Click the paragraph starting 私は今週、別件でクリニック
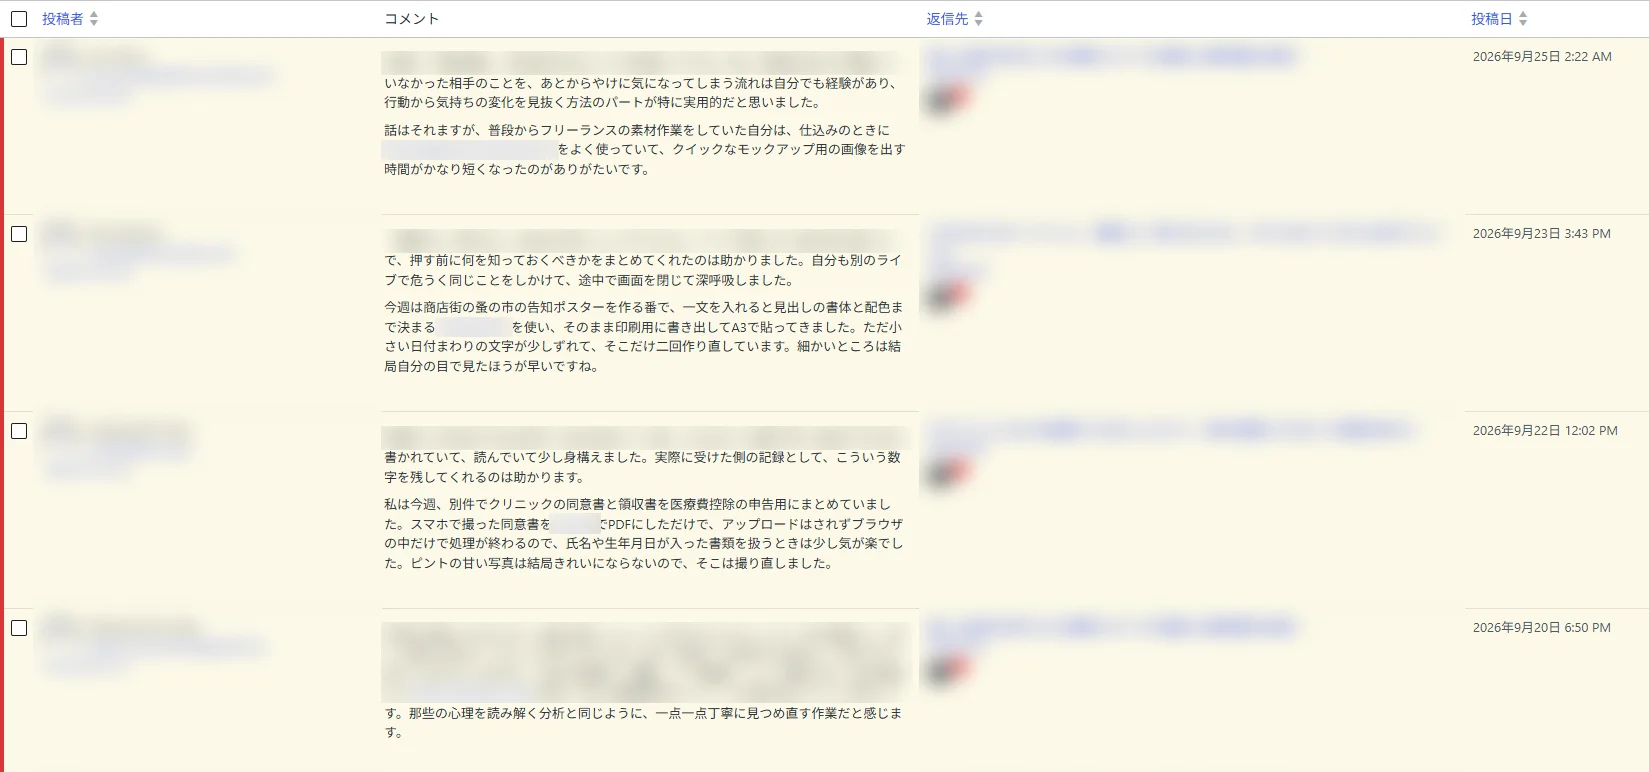 [x=644, y=534]
